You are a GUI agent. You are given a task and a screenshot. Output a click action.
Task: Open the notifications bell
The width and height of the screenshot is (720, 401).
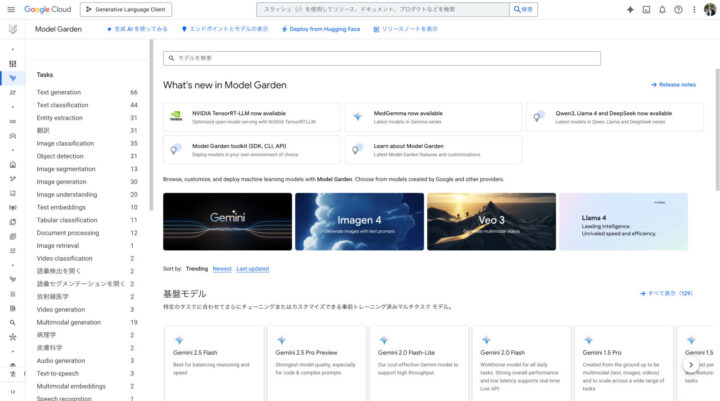(x=662, y=9)
